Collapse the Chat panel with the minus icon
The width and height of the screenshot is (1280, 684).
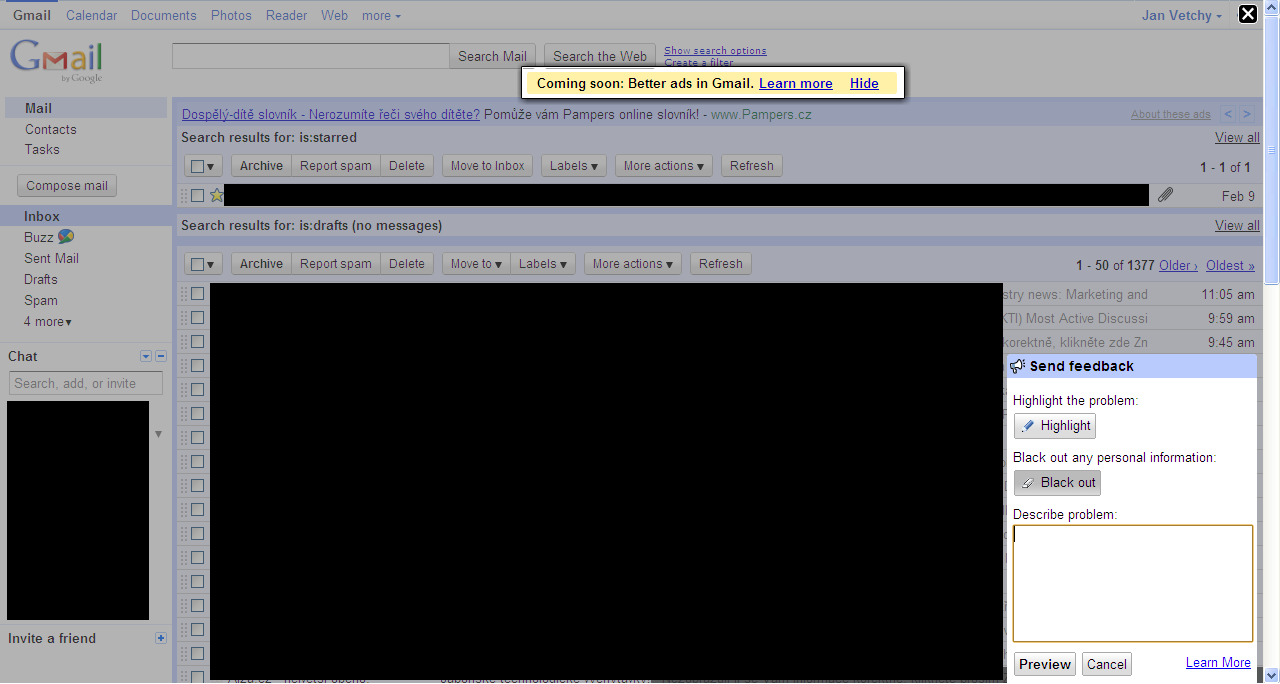161,356
